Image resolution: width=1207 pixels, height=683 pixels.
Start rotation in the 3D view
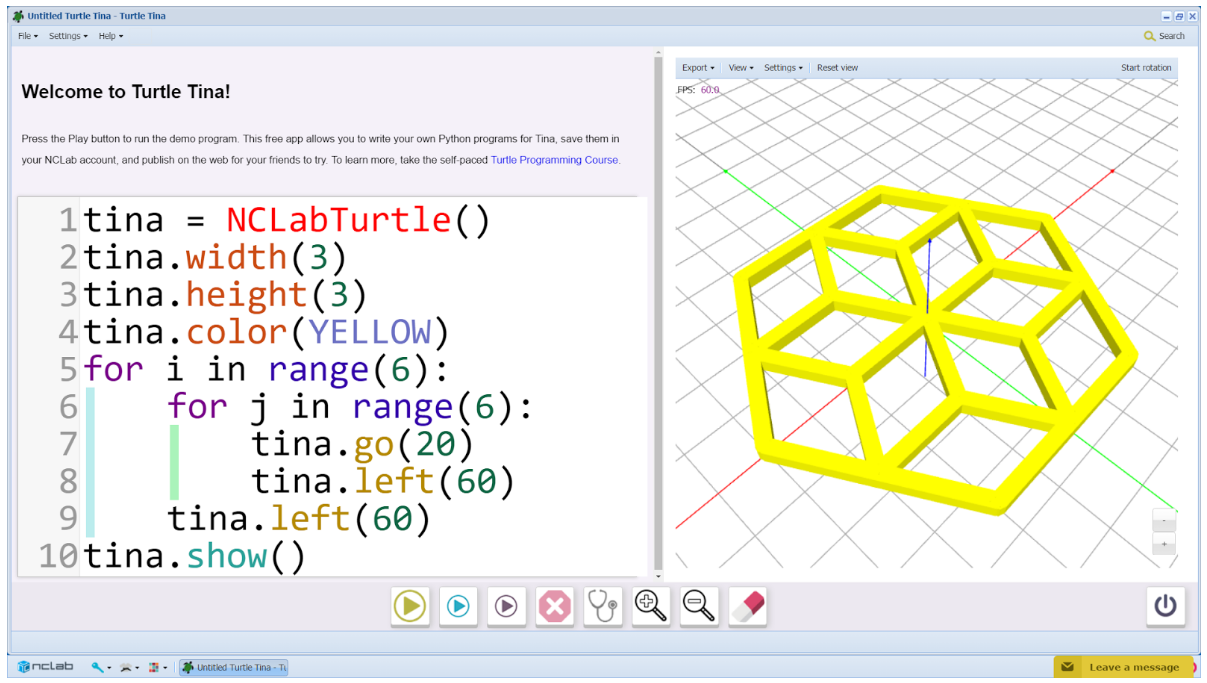coord(1145,68)
